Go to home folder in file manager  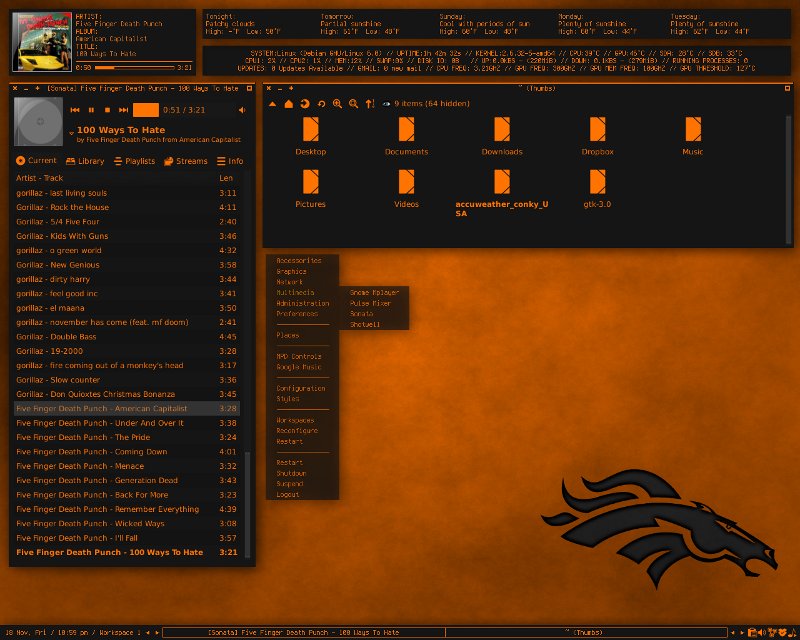pos(289,104)
